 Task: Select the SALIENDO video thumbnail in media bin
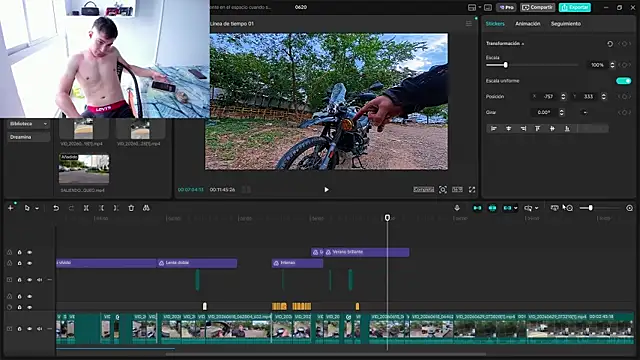pyautogui.click(x=84, y=169)
